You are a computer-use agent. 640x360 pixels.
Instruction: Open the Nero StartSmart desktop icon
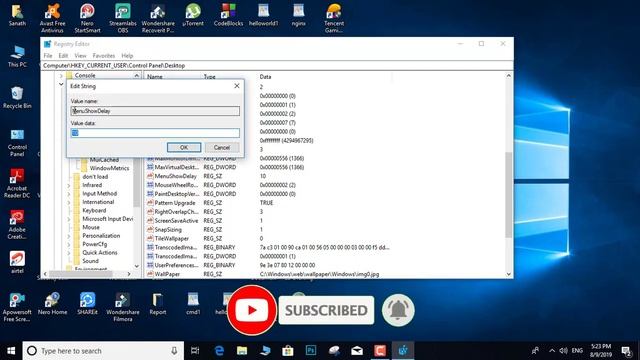tap(87, 18)
